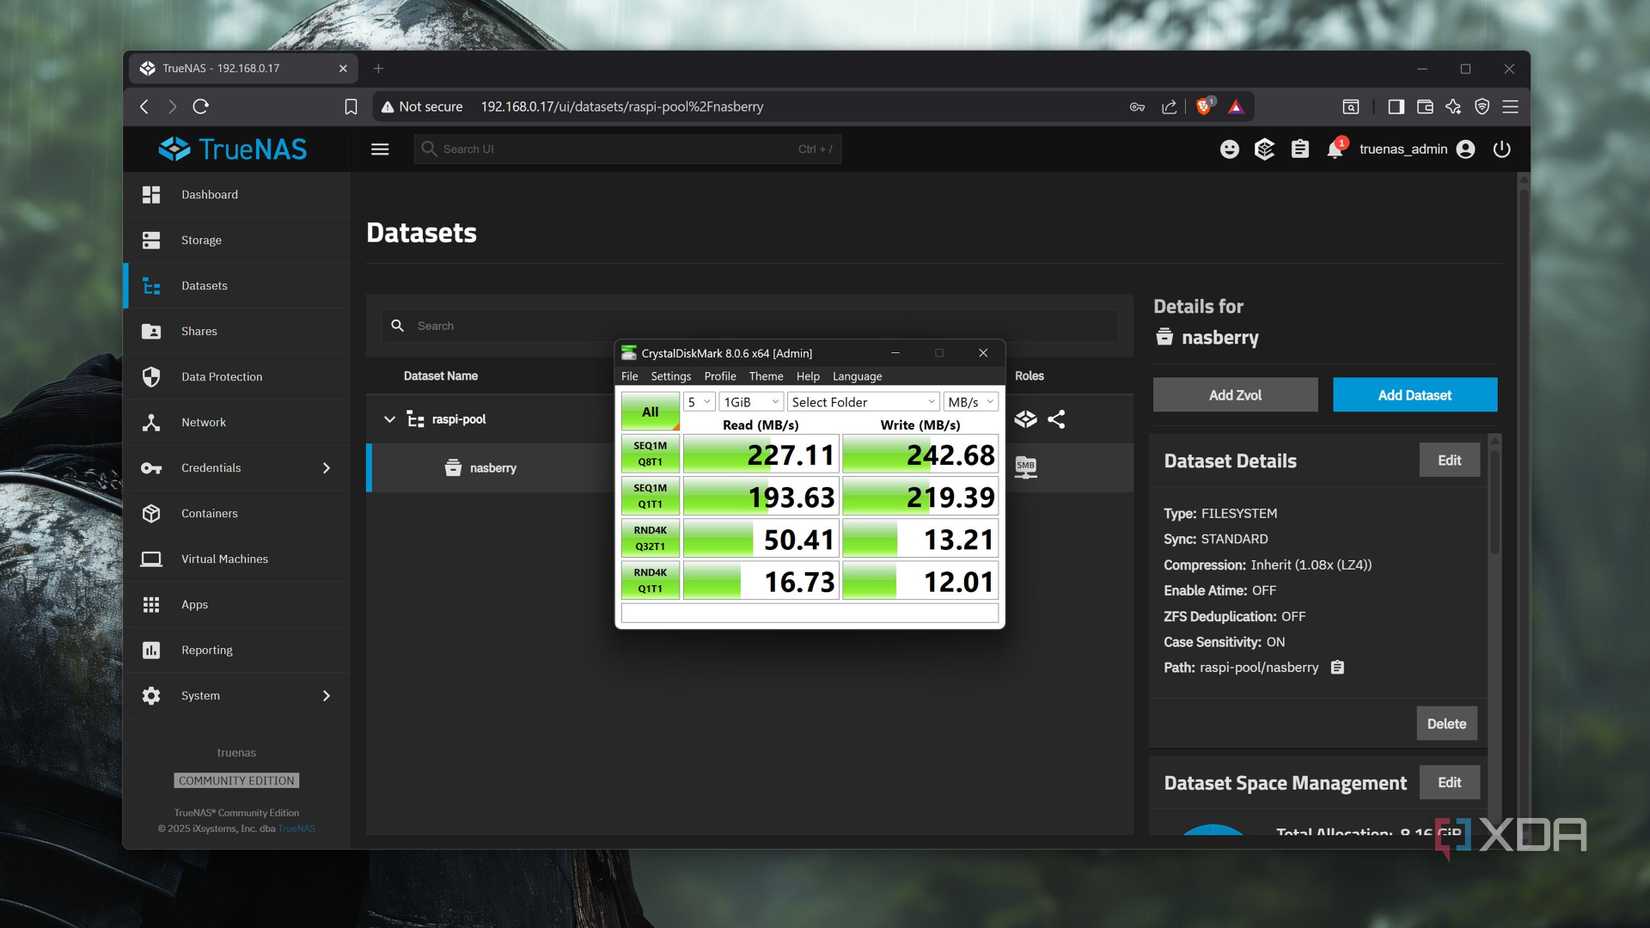Image resolution: width=1650 pixels, height=928 pixels.
Task: Toggle the sidebar with hamburger menu icon
Action: (380, 149)
